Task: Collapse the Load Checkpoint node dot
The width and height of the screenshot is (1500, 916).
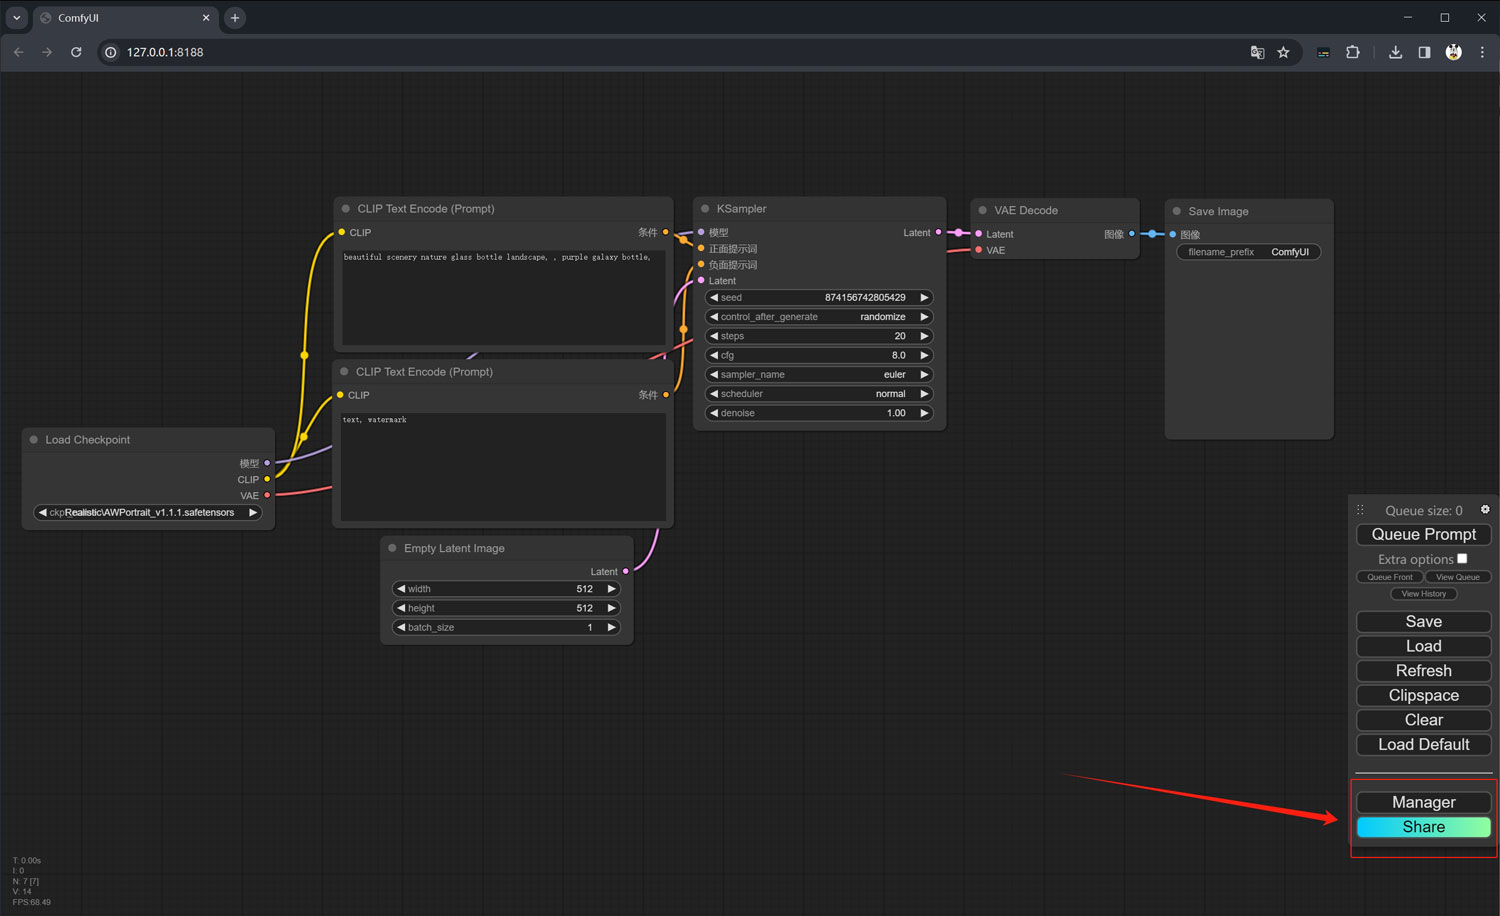Action: point(34,440)
